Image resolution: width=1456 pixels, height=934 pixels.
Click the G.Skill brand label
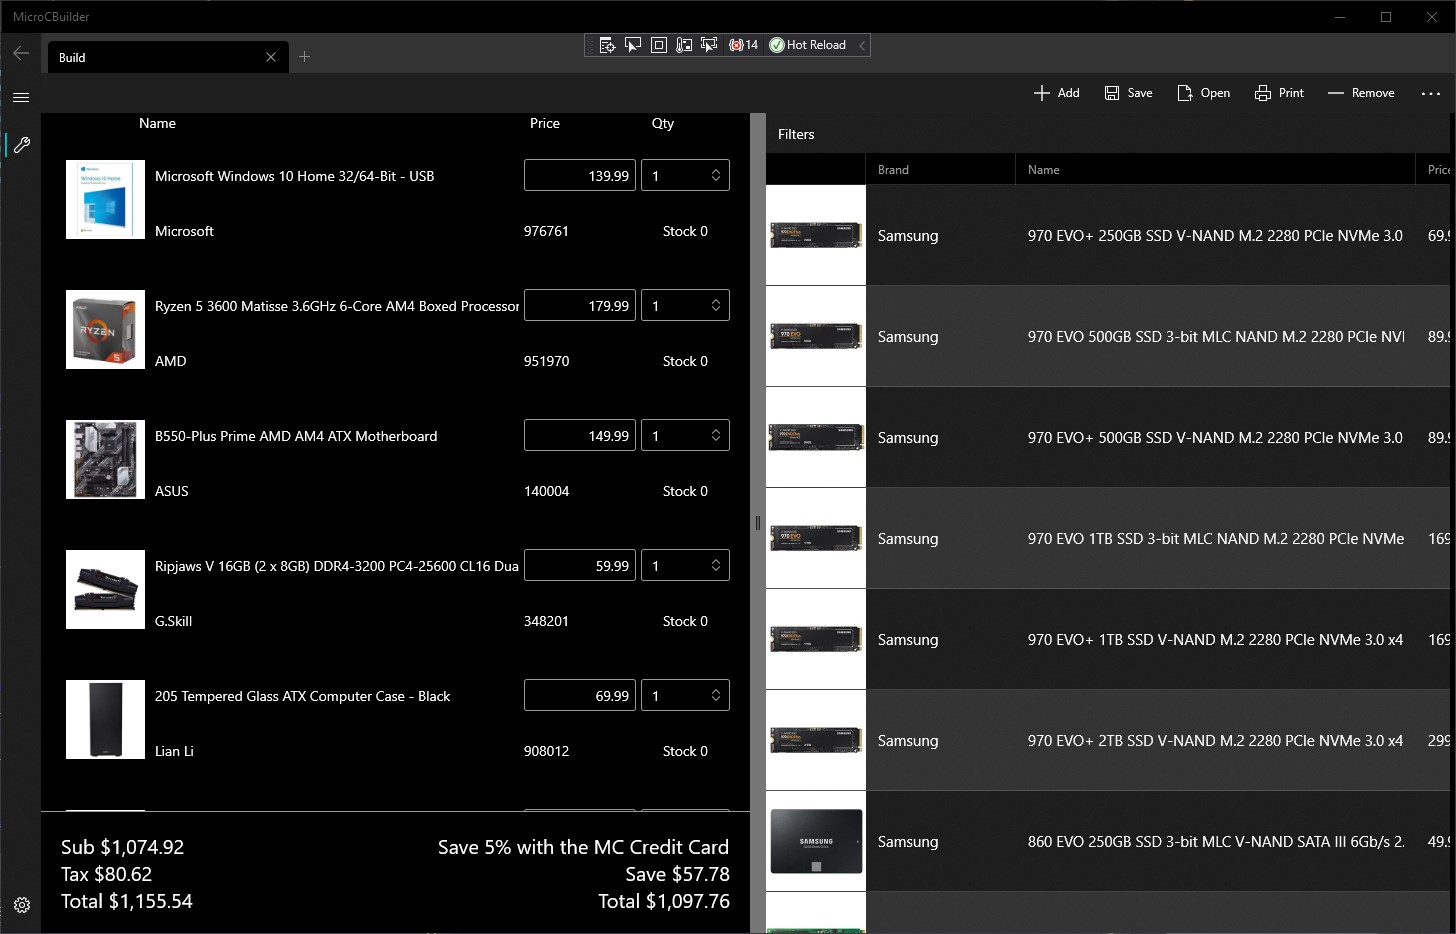173,621
